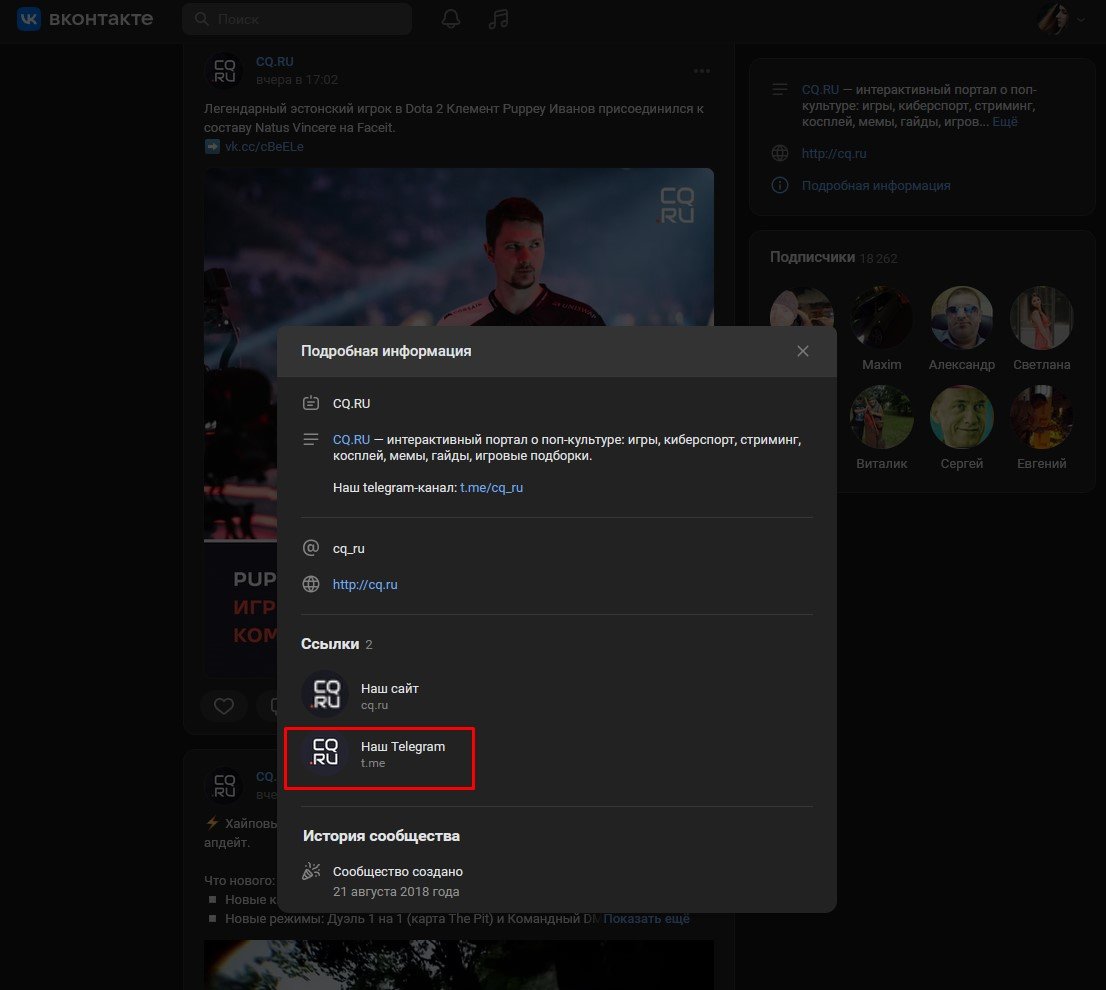
Task: Click sidebar CQ.RU link in description
Action: coord(820,90)
